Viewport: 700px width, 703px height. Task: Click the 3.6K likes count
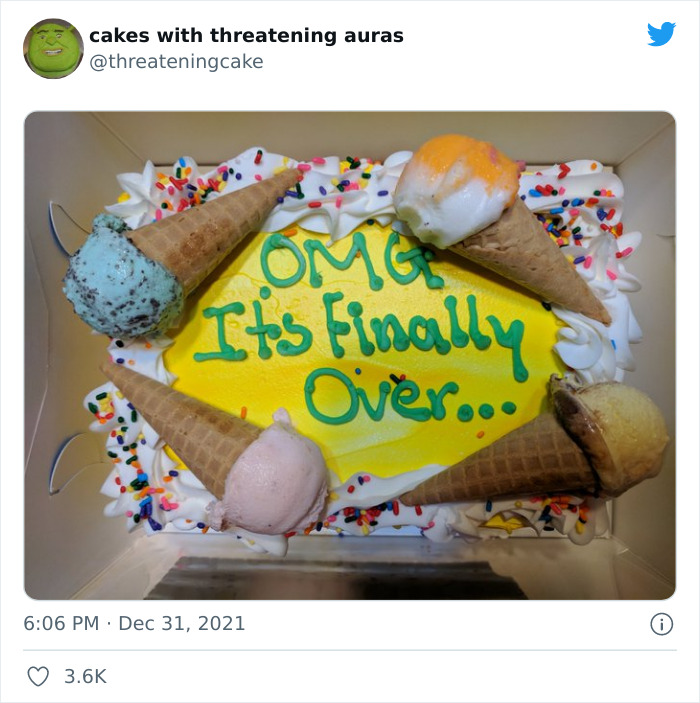(85, 677)
